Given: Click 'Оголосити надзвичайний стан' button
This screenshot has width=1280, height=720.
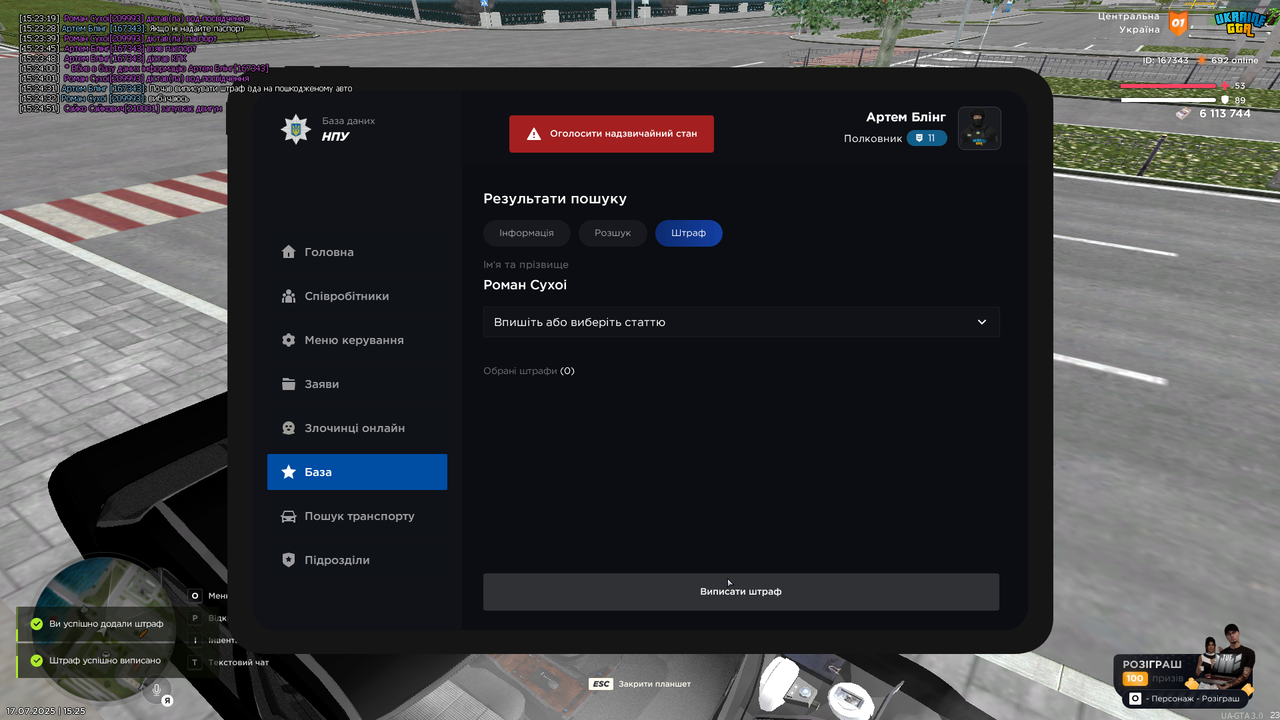Looking at the screenshot, I should pyautogui.click(x=611, y=133).
